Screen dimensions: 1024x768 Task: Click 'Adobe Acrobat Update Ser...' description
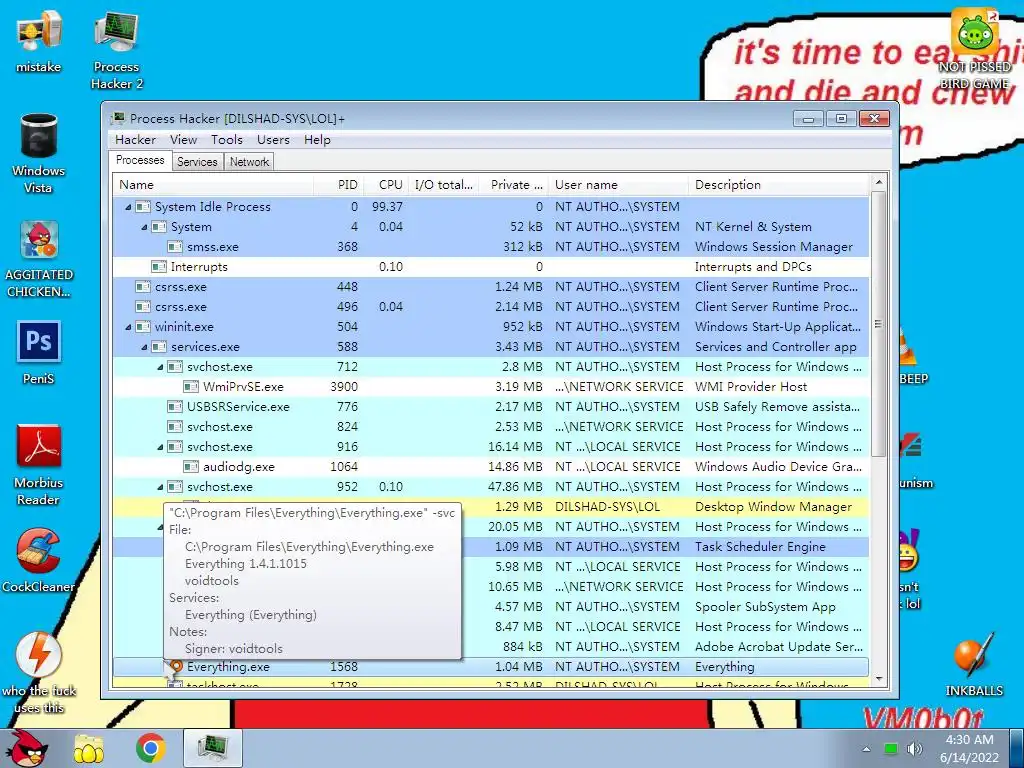point(778,647)
